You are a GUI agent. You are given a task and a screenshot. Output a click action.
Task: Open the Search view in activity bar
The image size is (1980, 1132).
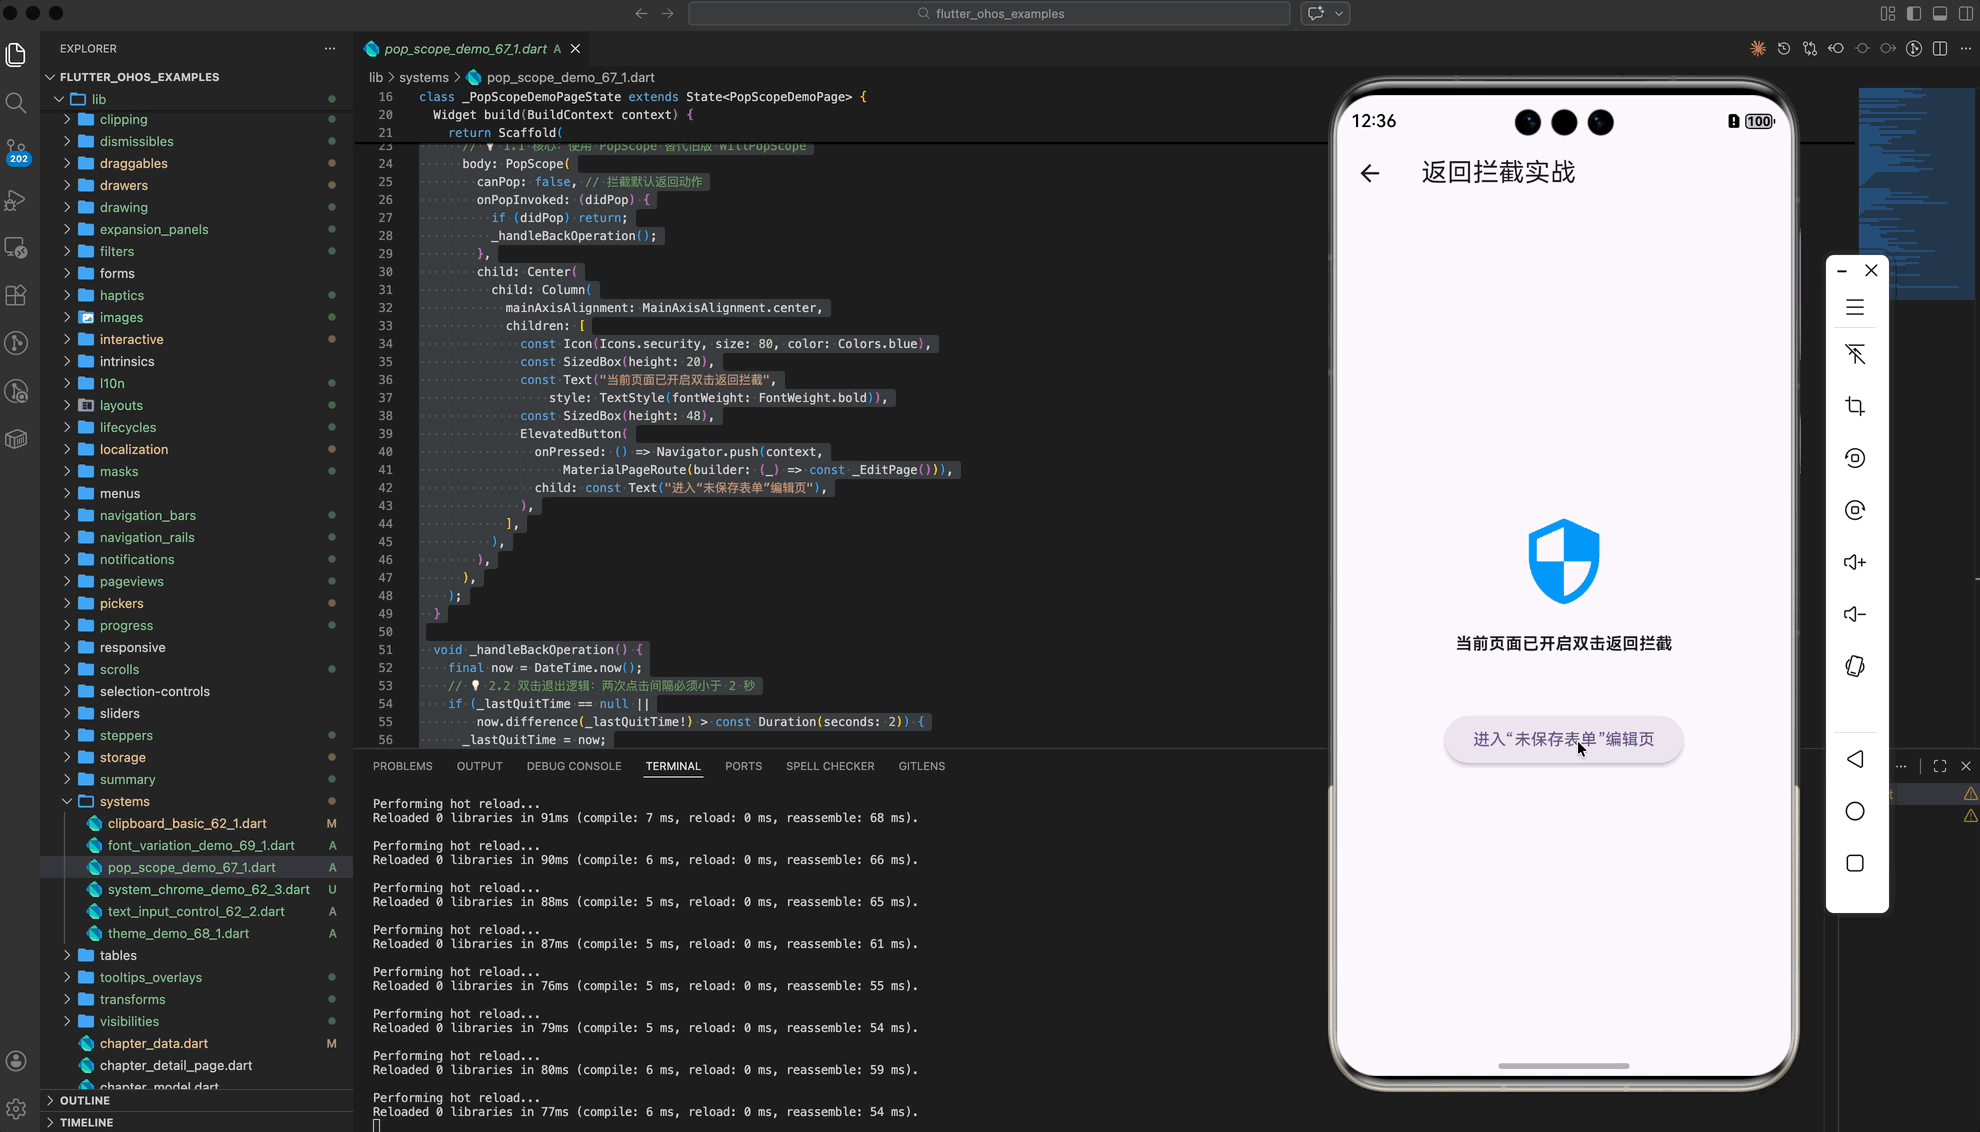coord(16,103)
